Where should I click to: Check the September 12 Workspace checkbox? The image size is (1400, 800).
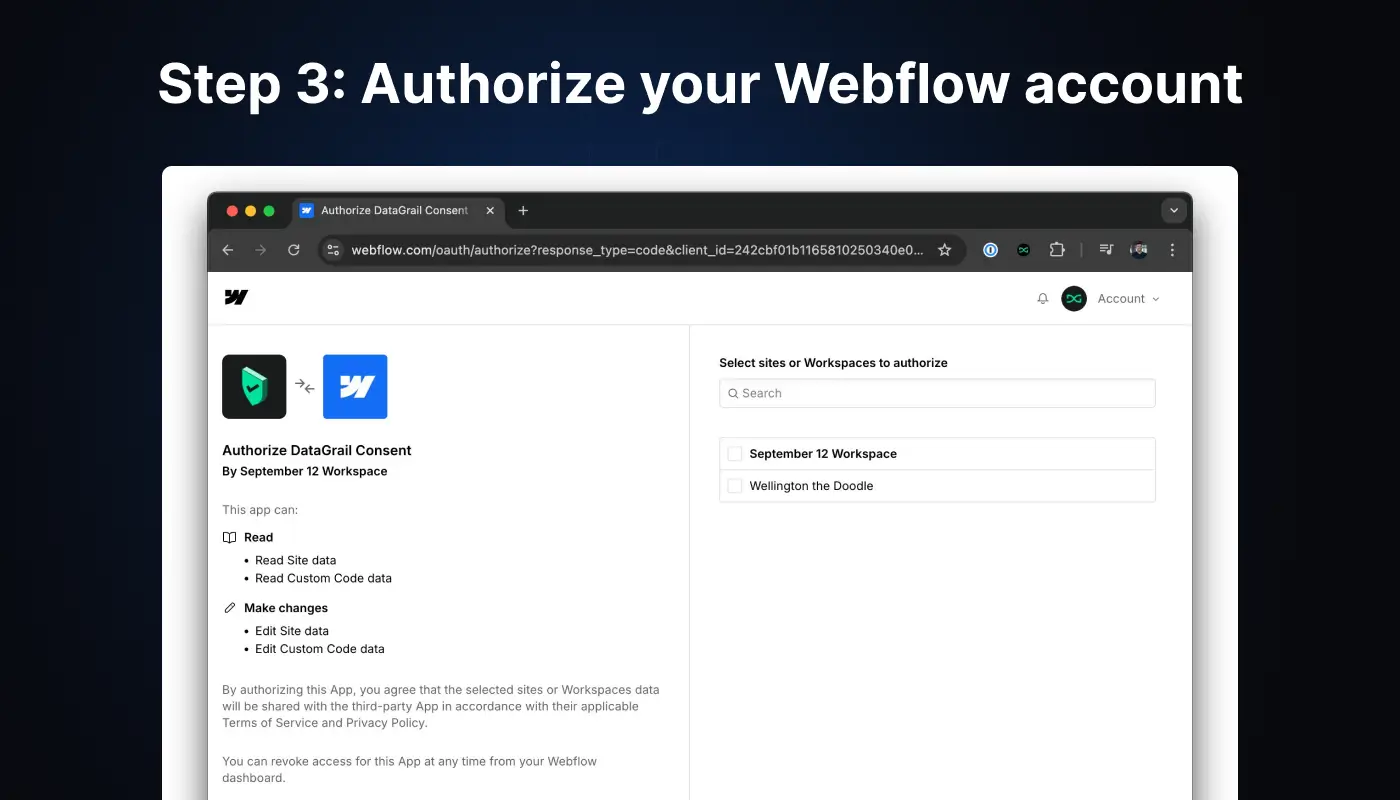[x=735, y=453]
